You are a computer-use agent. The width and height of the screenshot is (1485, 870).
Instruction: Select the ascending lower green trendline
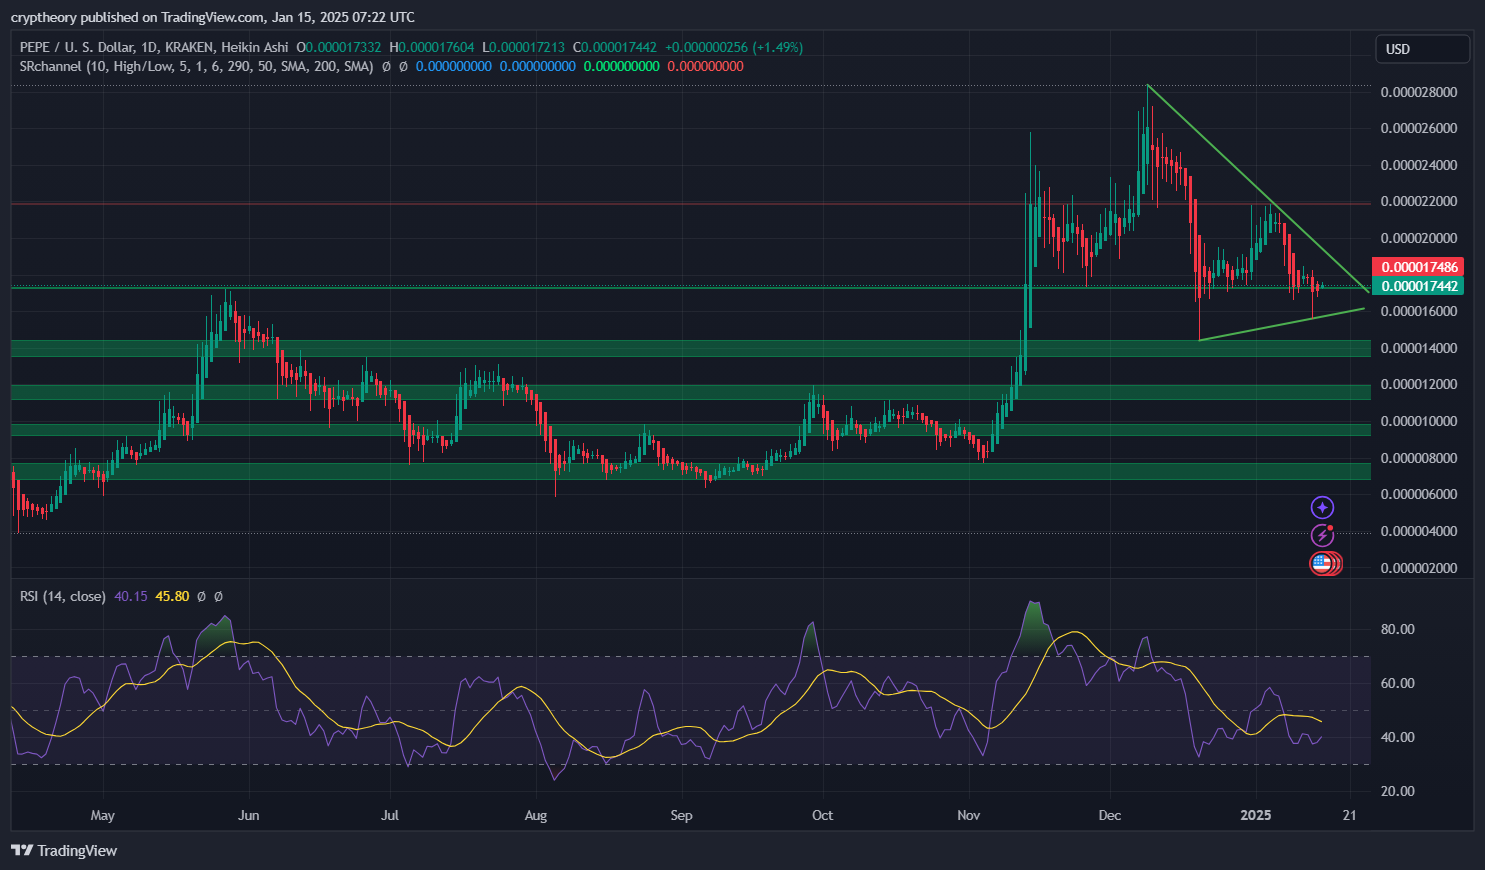1282,324
